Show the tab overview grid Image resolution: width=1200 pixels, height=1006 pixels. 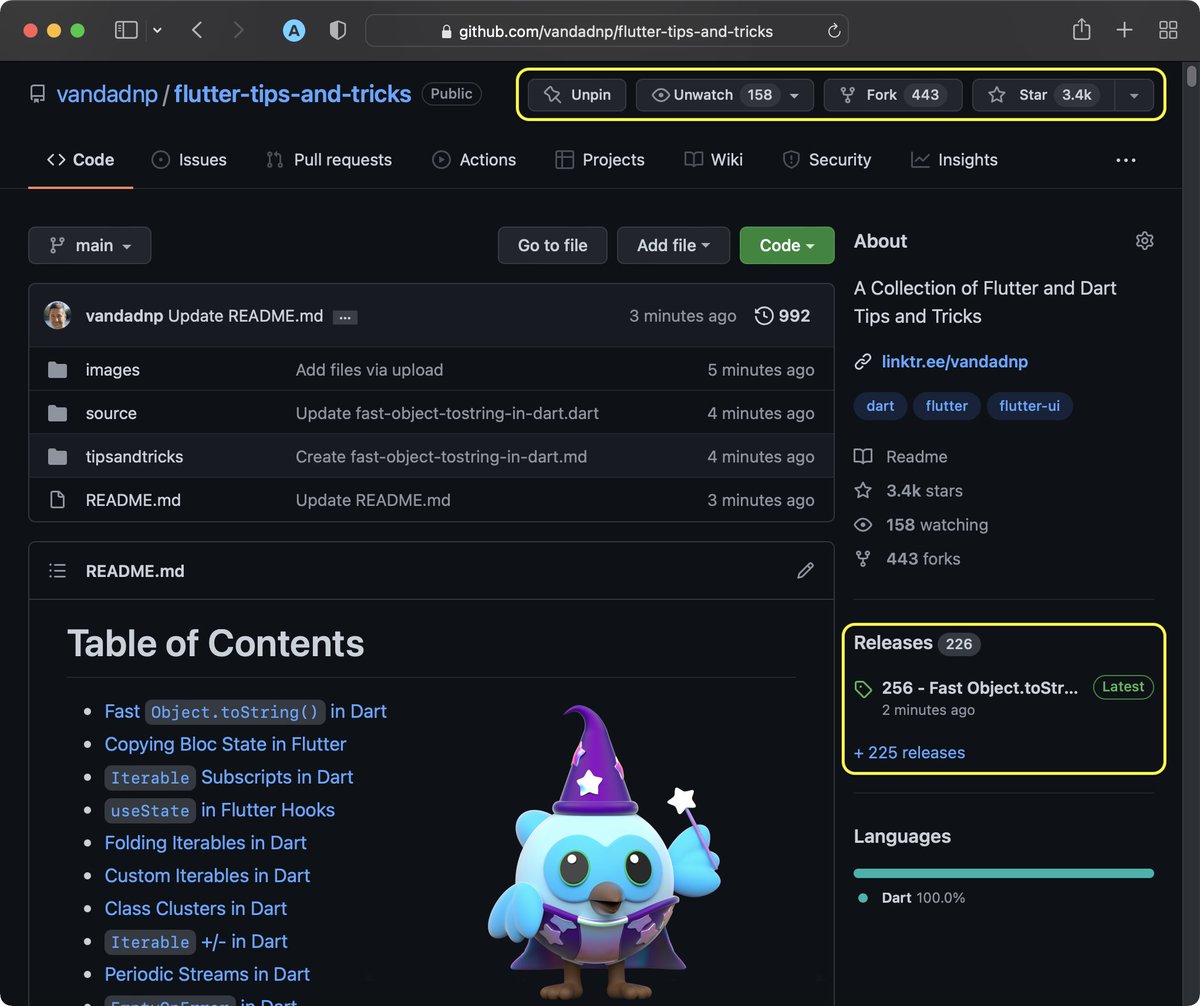1167,31
